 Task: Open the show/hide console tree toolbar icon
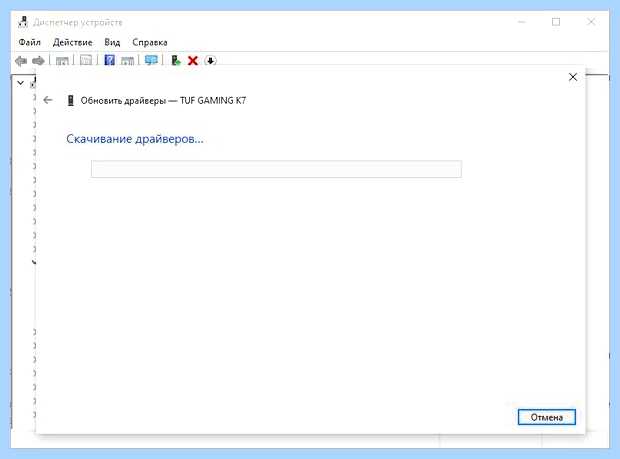coord(62,61)
